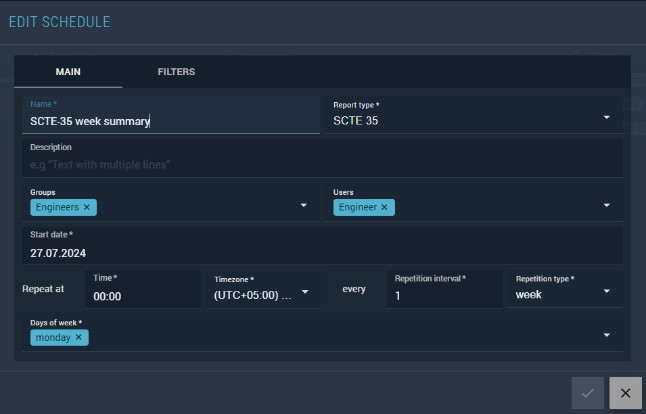
Task: Expand the Days of week dropdown
Action: point(606,335)
